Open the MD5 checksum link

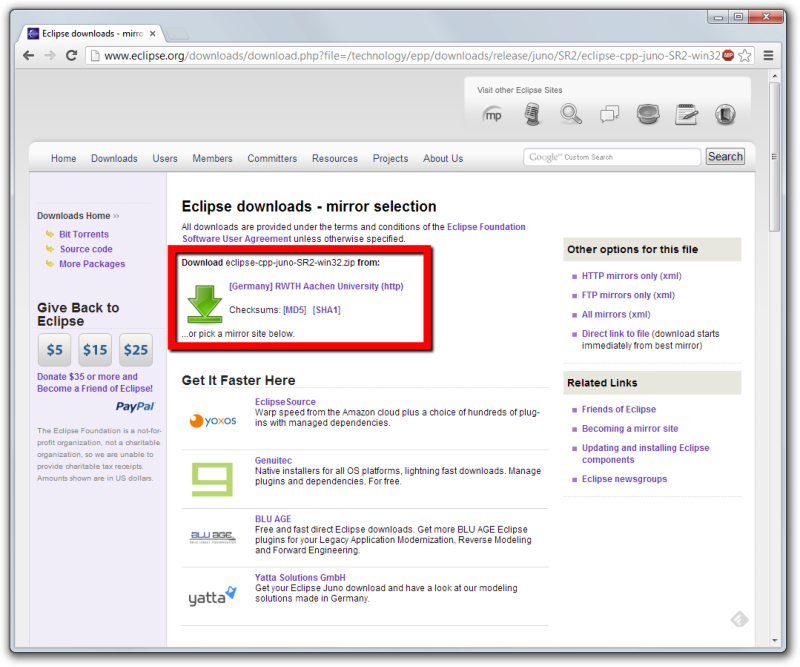pos(295,310)
